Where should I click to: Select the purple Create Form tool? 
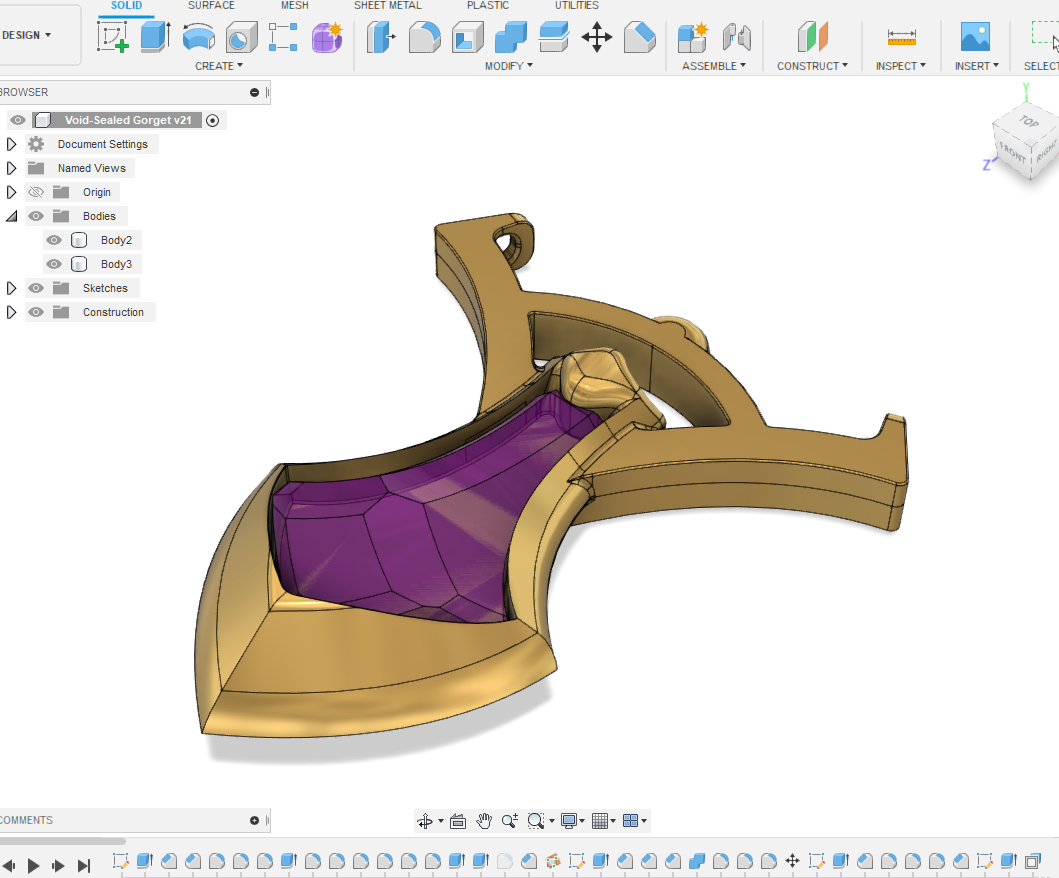pos(328,37)
